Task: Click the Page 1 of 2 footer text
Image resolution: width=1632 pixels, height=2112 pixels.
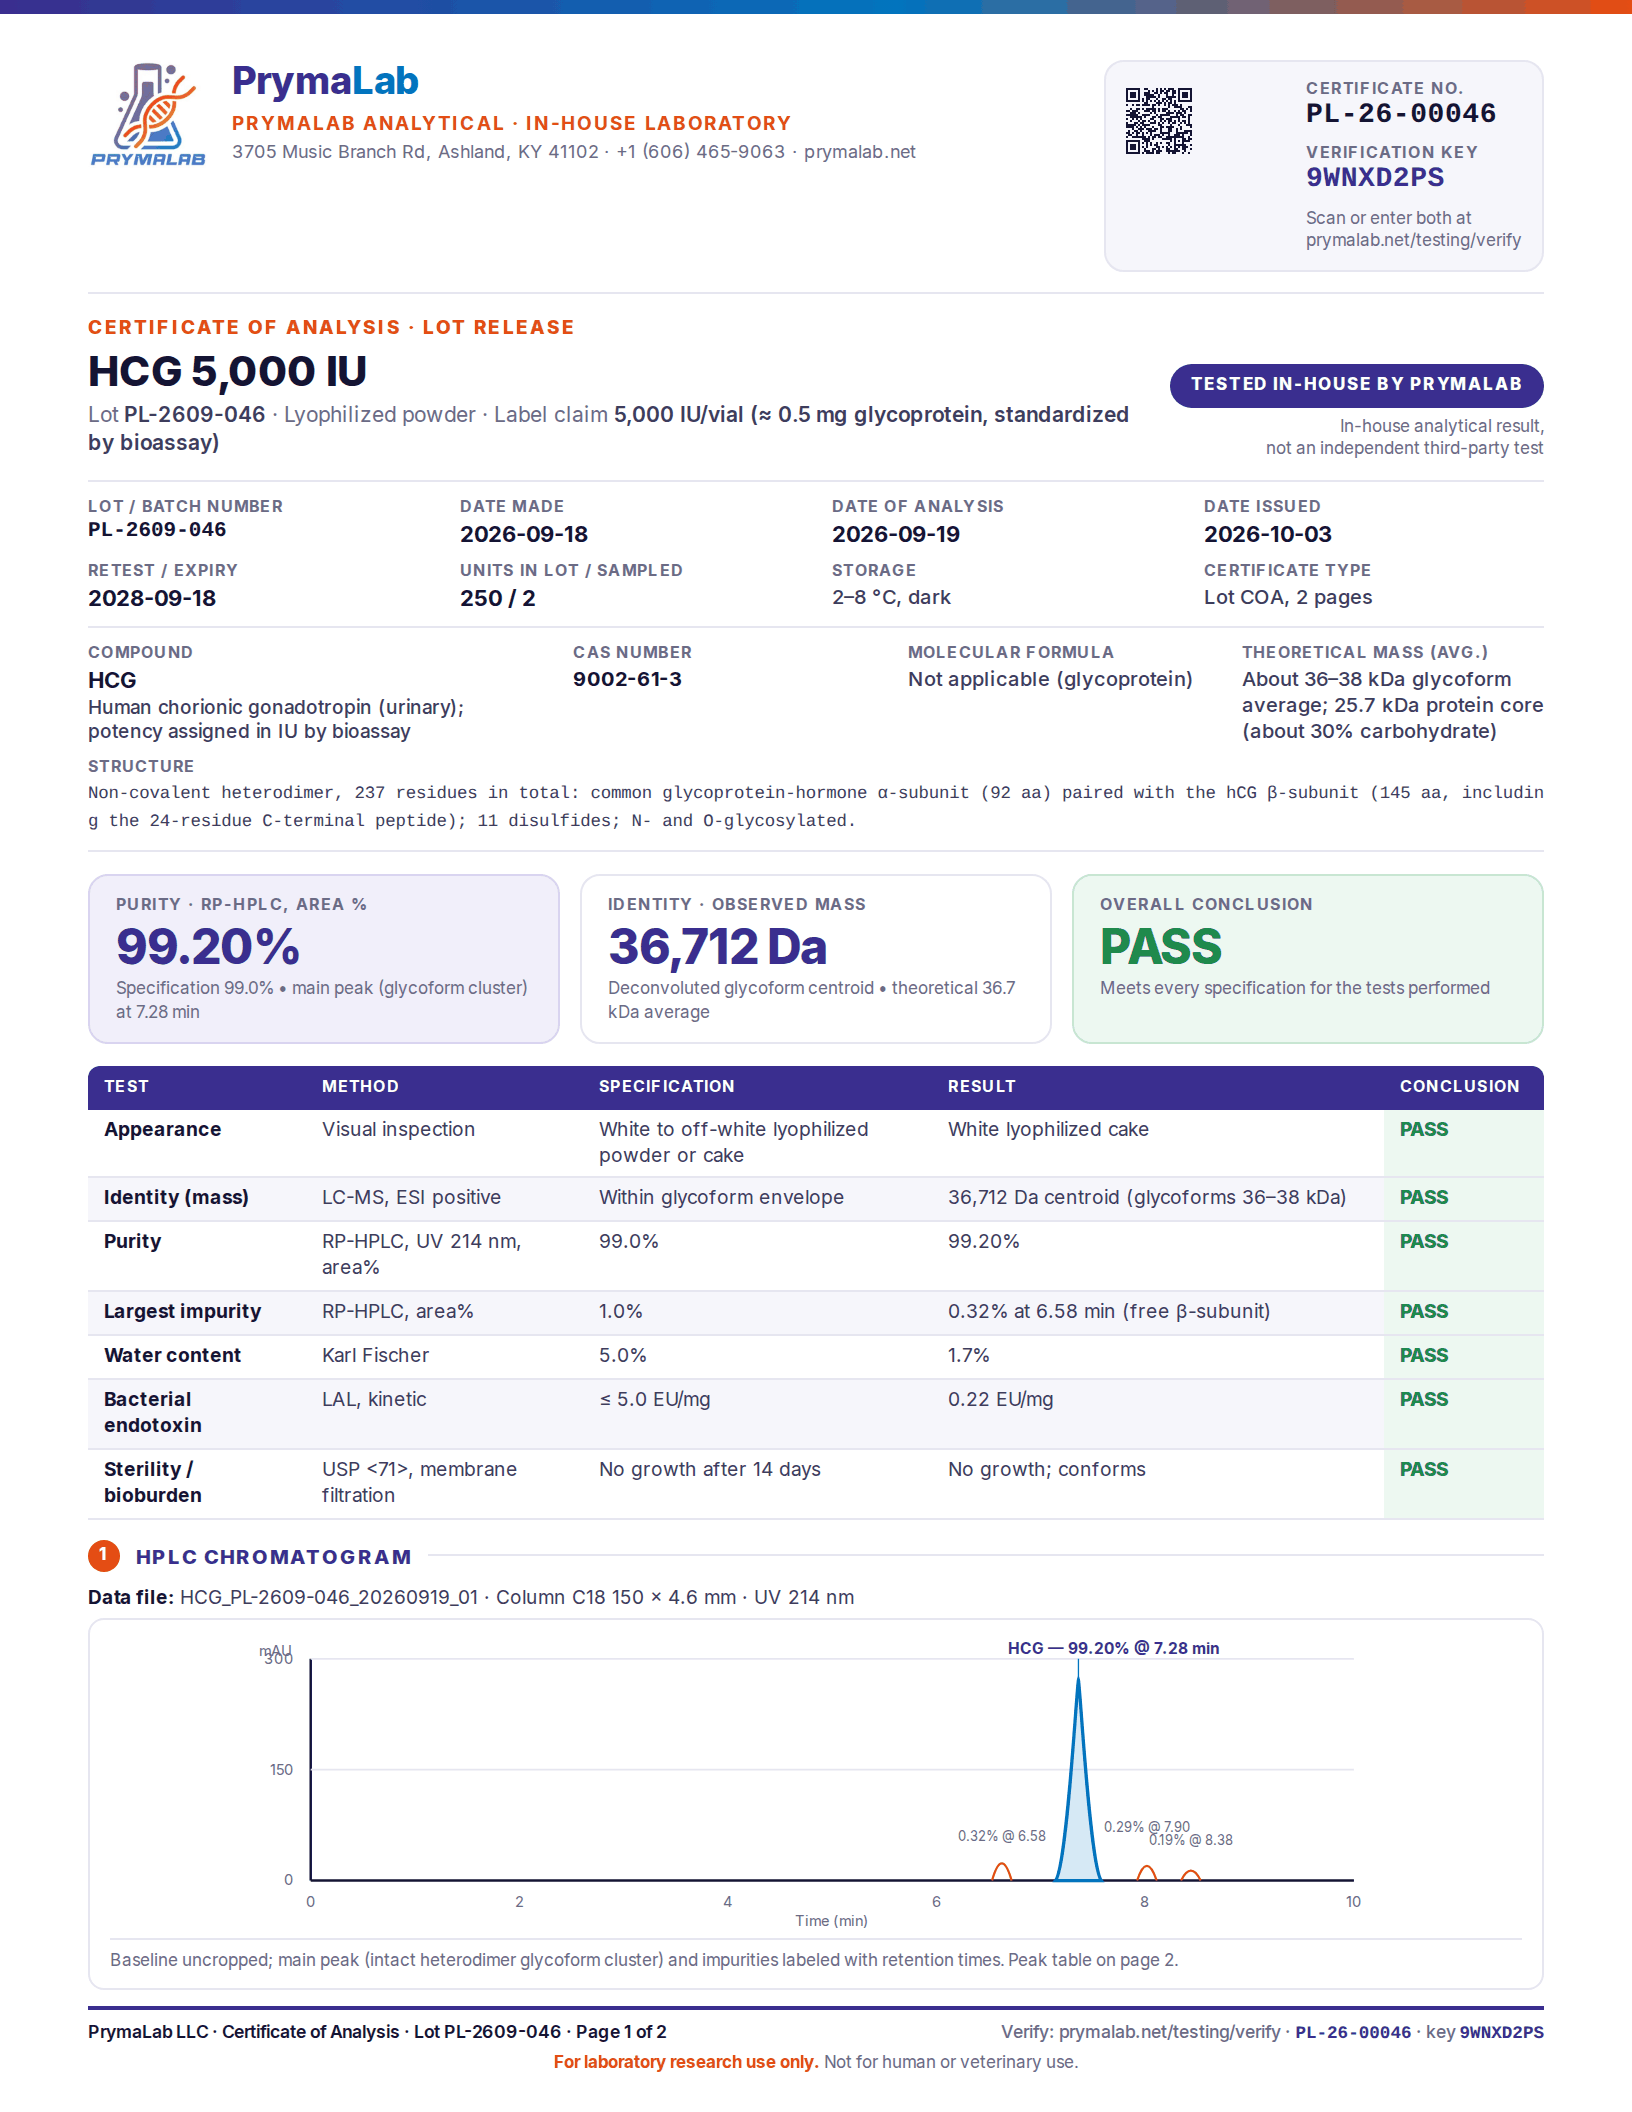Action: click(621, 2032)
